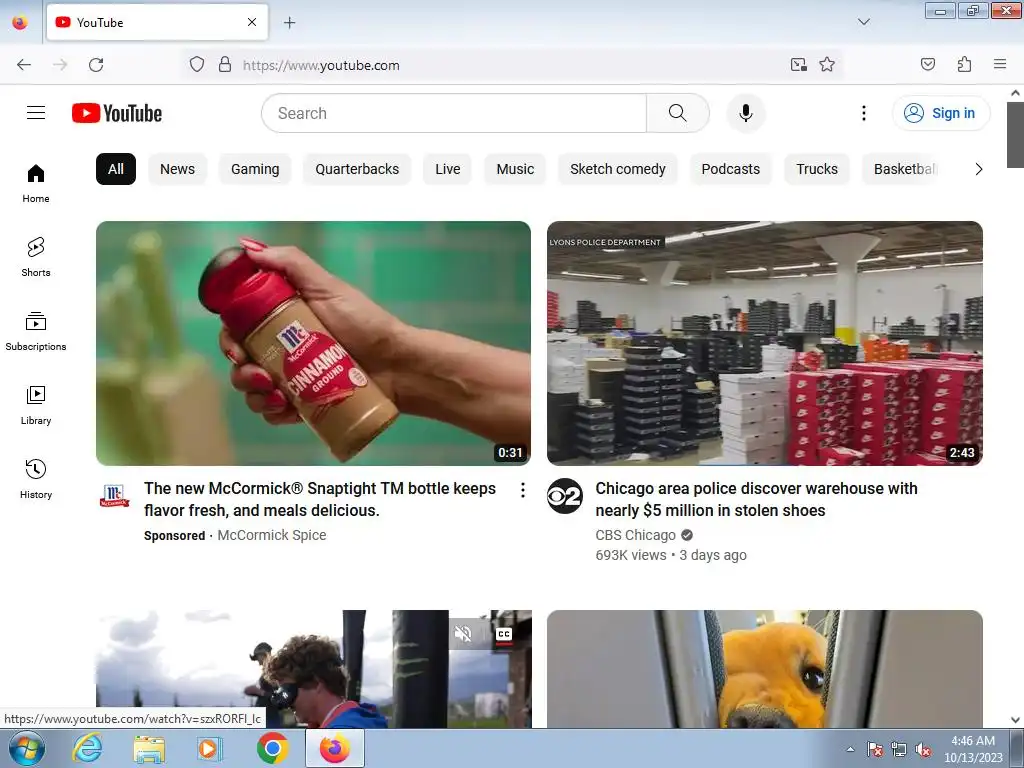Open Library from sidebar

(x=36, y=406)
